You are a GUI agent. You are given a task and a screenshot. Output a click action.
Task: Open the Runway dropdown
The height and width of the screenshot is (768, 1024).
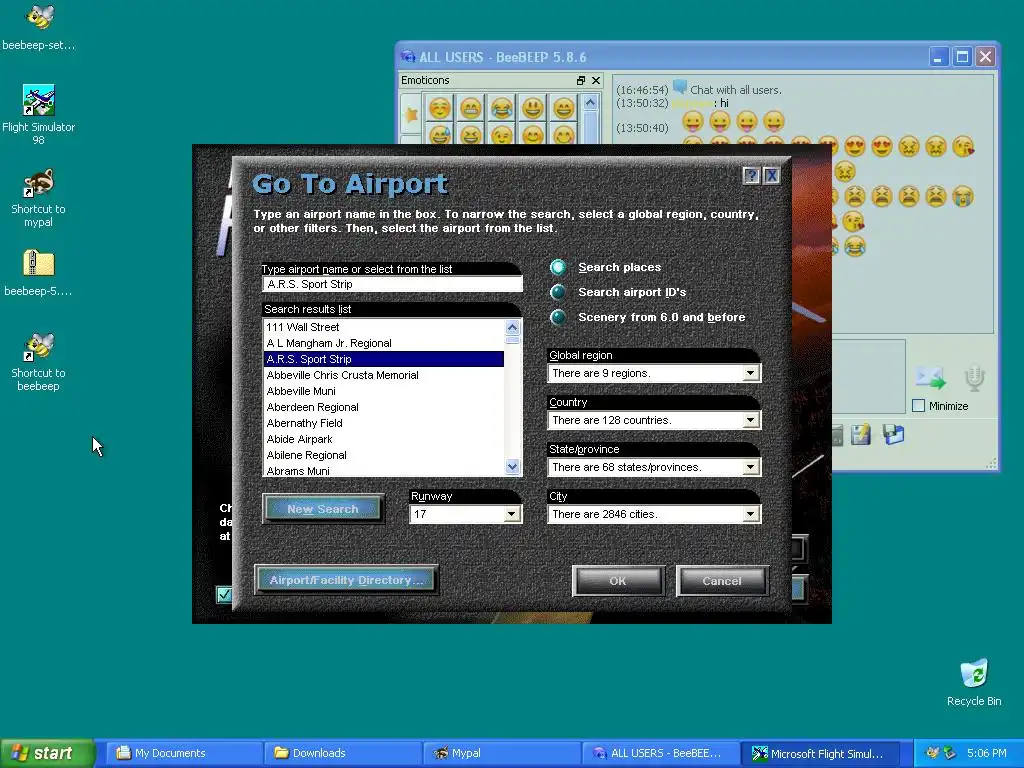click(511, 514)
